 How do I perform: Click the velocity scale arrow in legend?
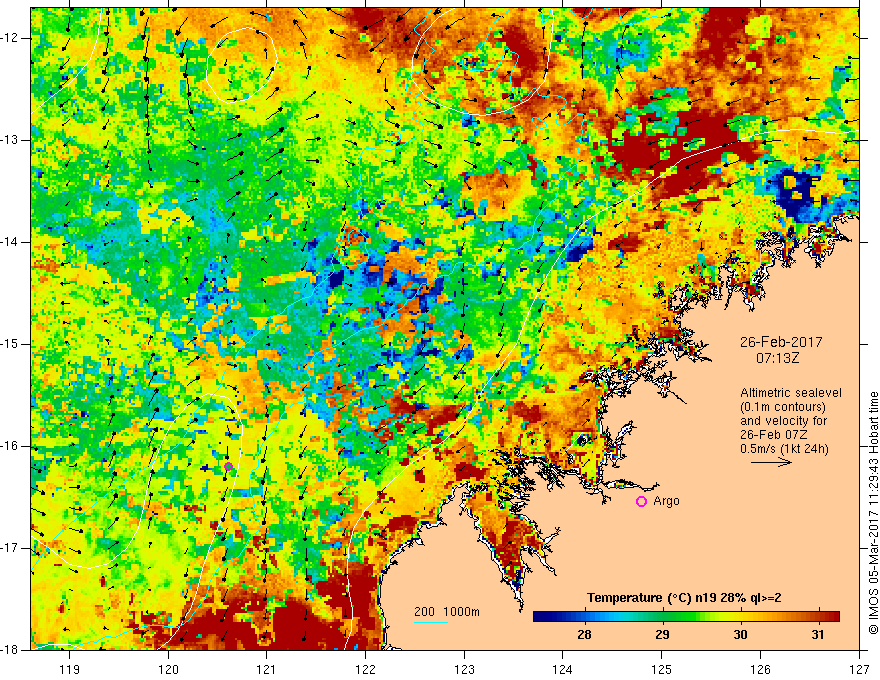(x=771, y=462)
